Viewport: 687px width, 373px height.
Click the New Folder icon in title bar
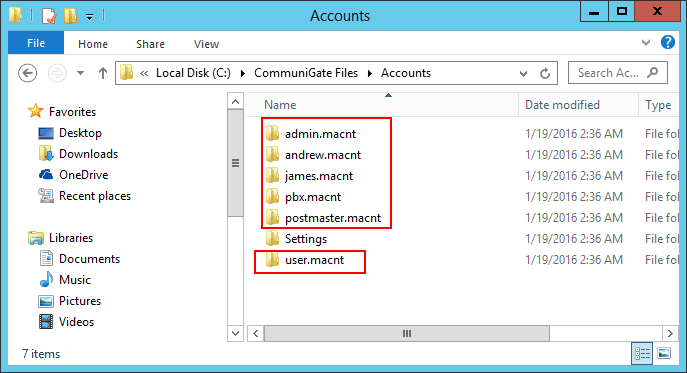pos(70,16)
